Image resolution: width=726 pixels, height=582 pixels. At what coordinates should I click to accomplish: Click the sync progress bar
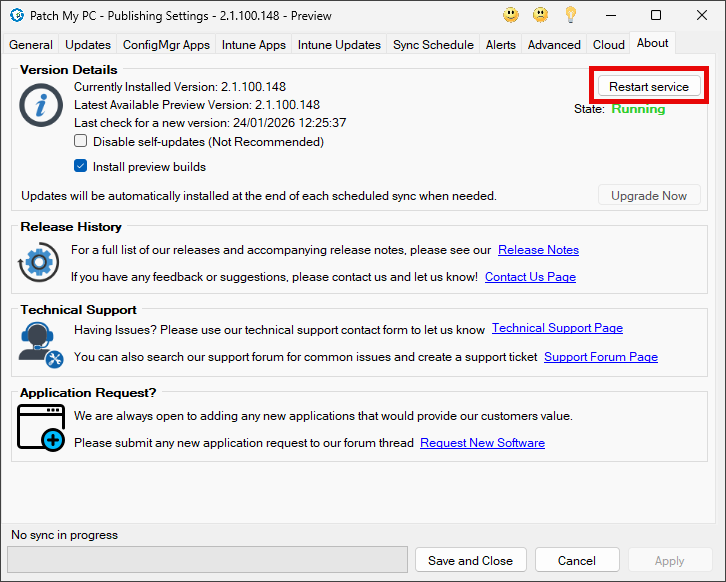pos(207,559)
